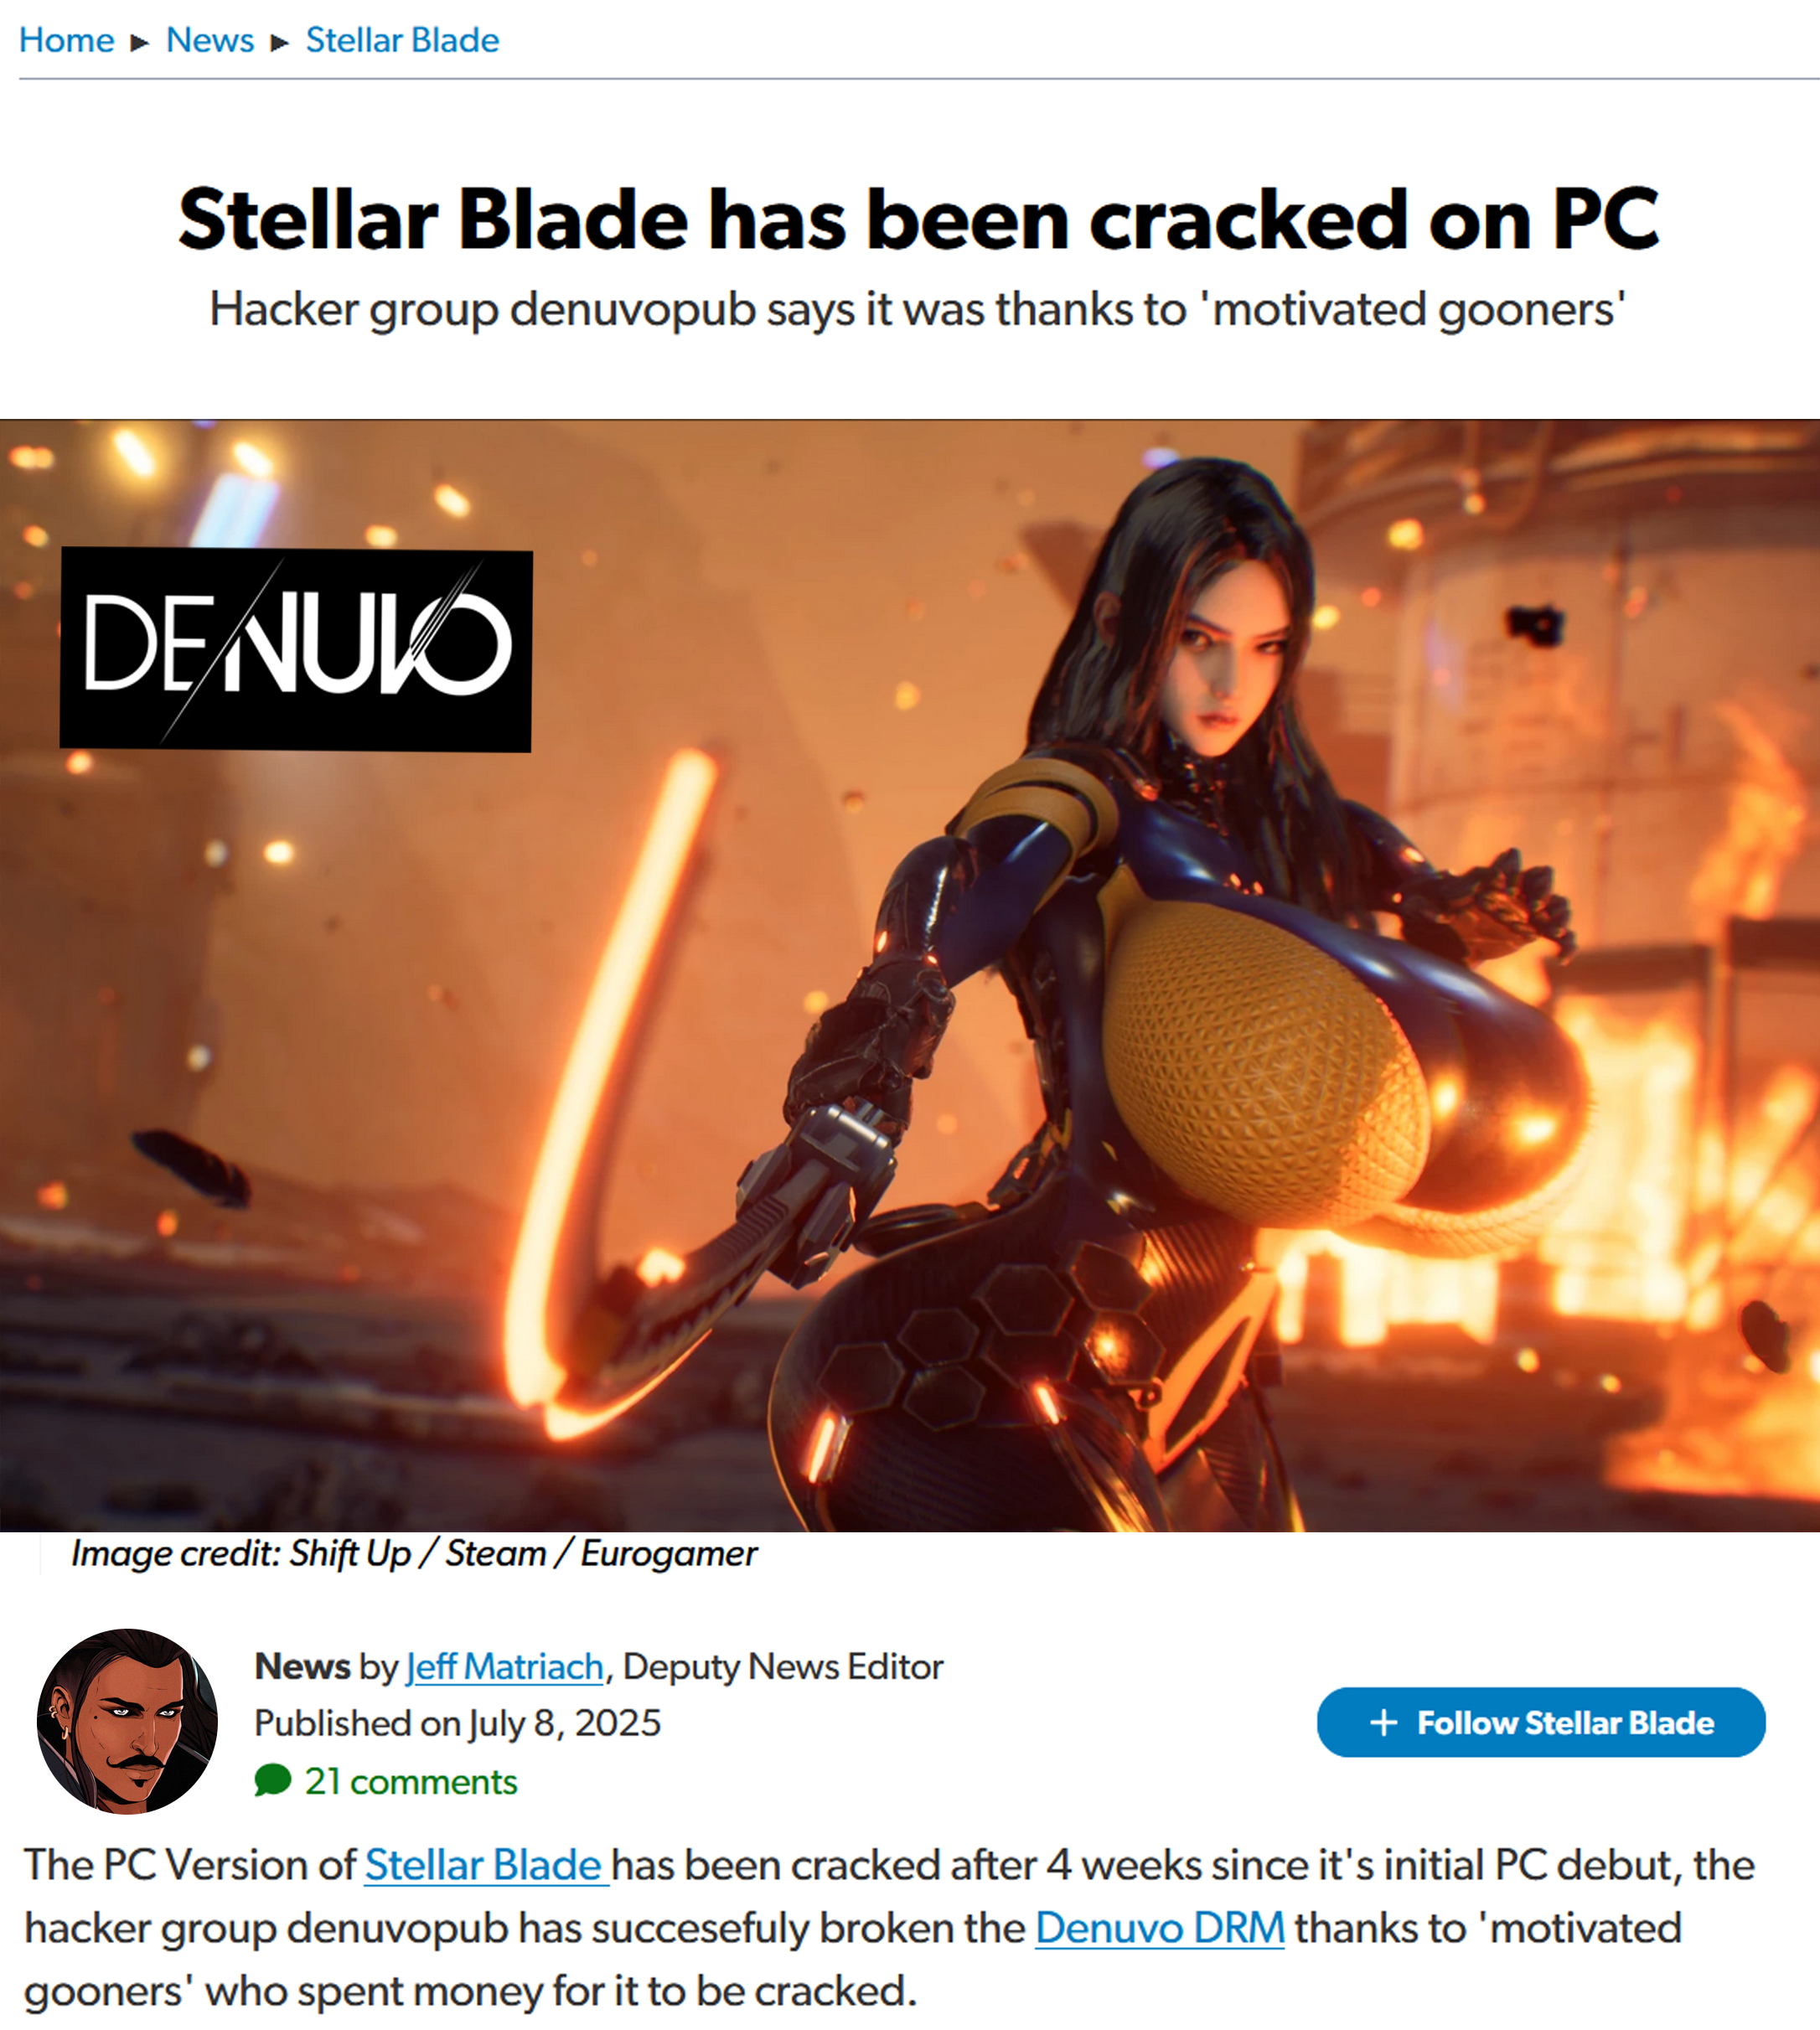Click the hero screenshot of the character

[910, 975]
